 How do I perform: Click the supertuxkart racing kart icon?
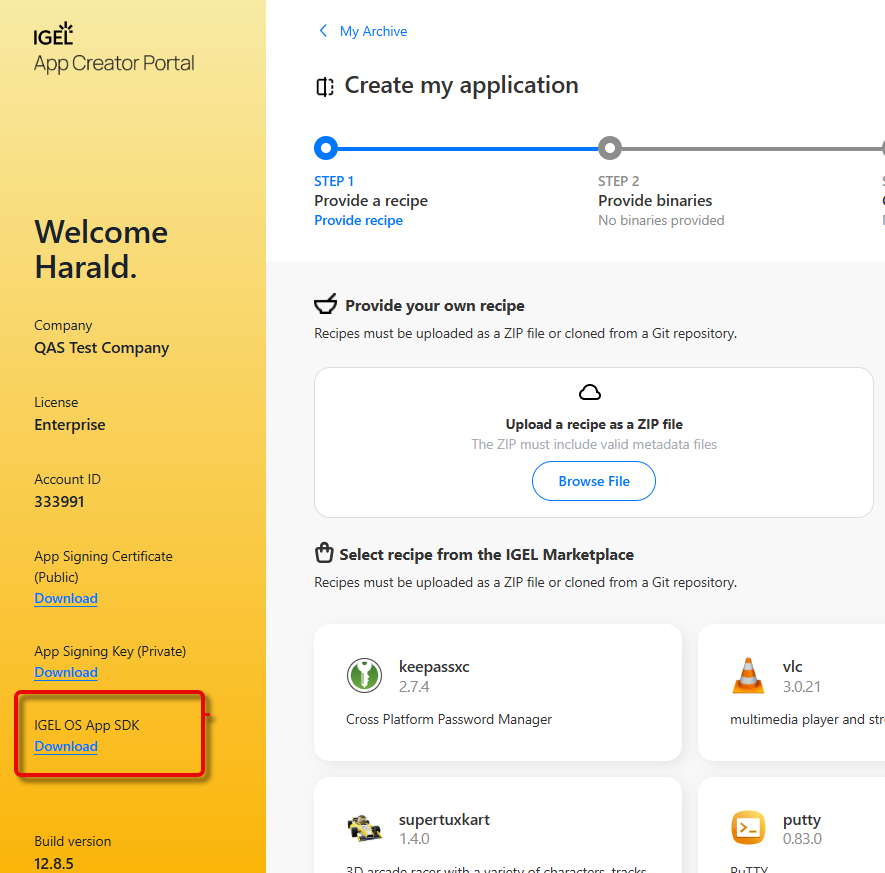pos(364,828)
